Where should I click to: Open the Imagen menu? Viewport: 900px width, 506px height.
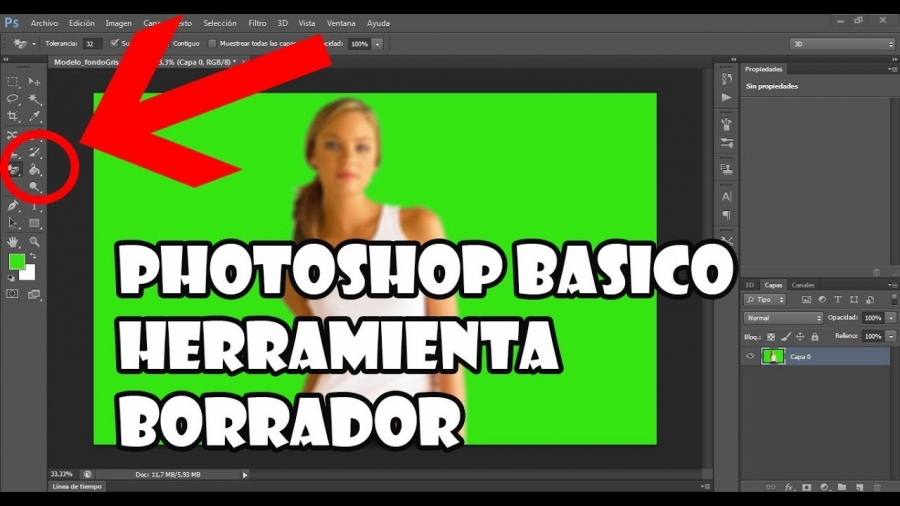pos(118,24)
